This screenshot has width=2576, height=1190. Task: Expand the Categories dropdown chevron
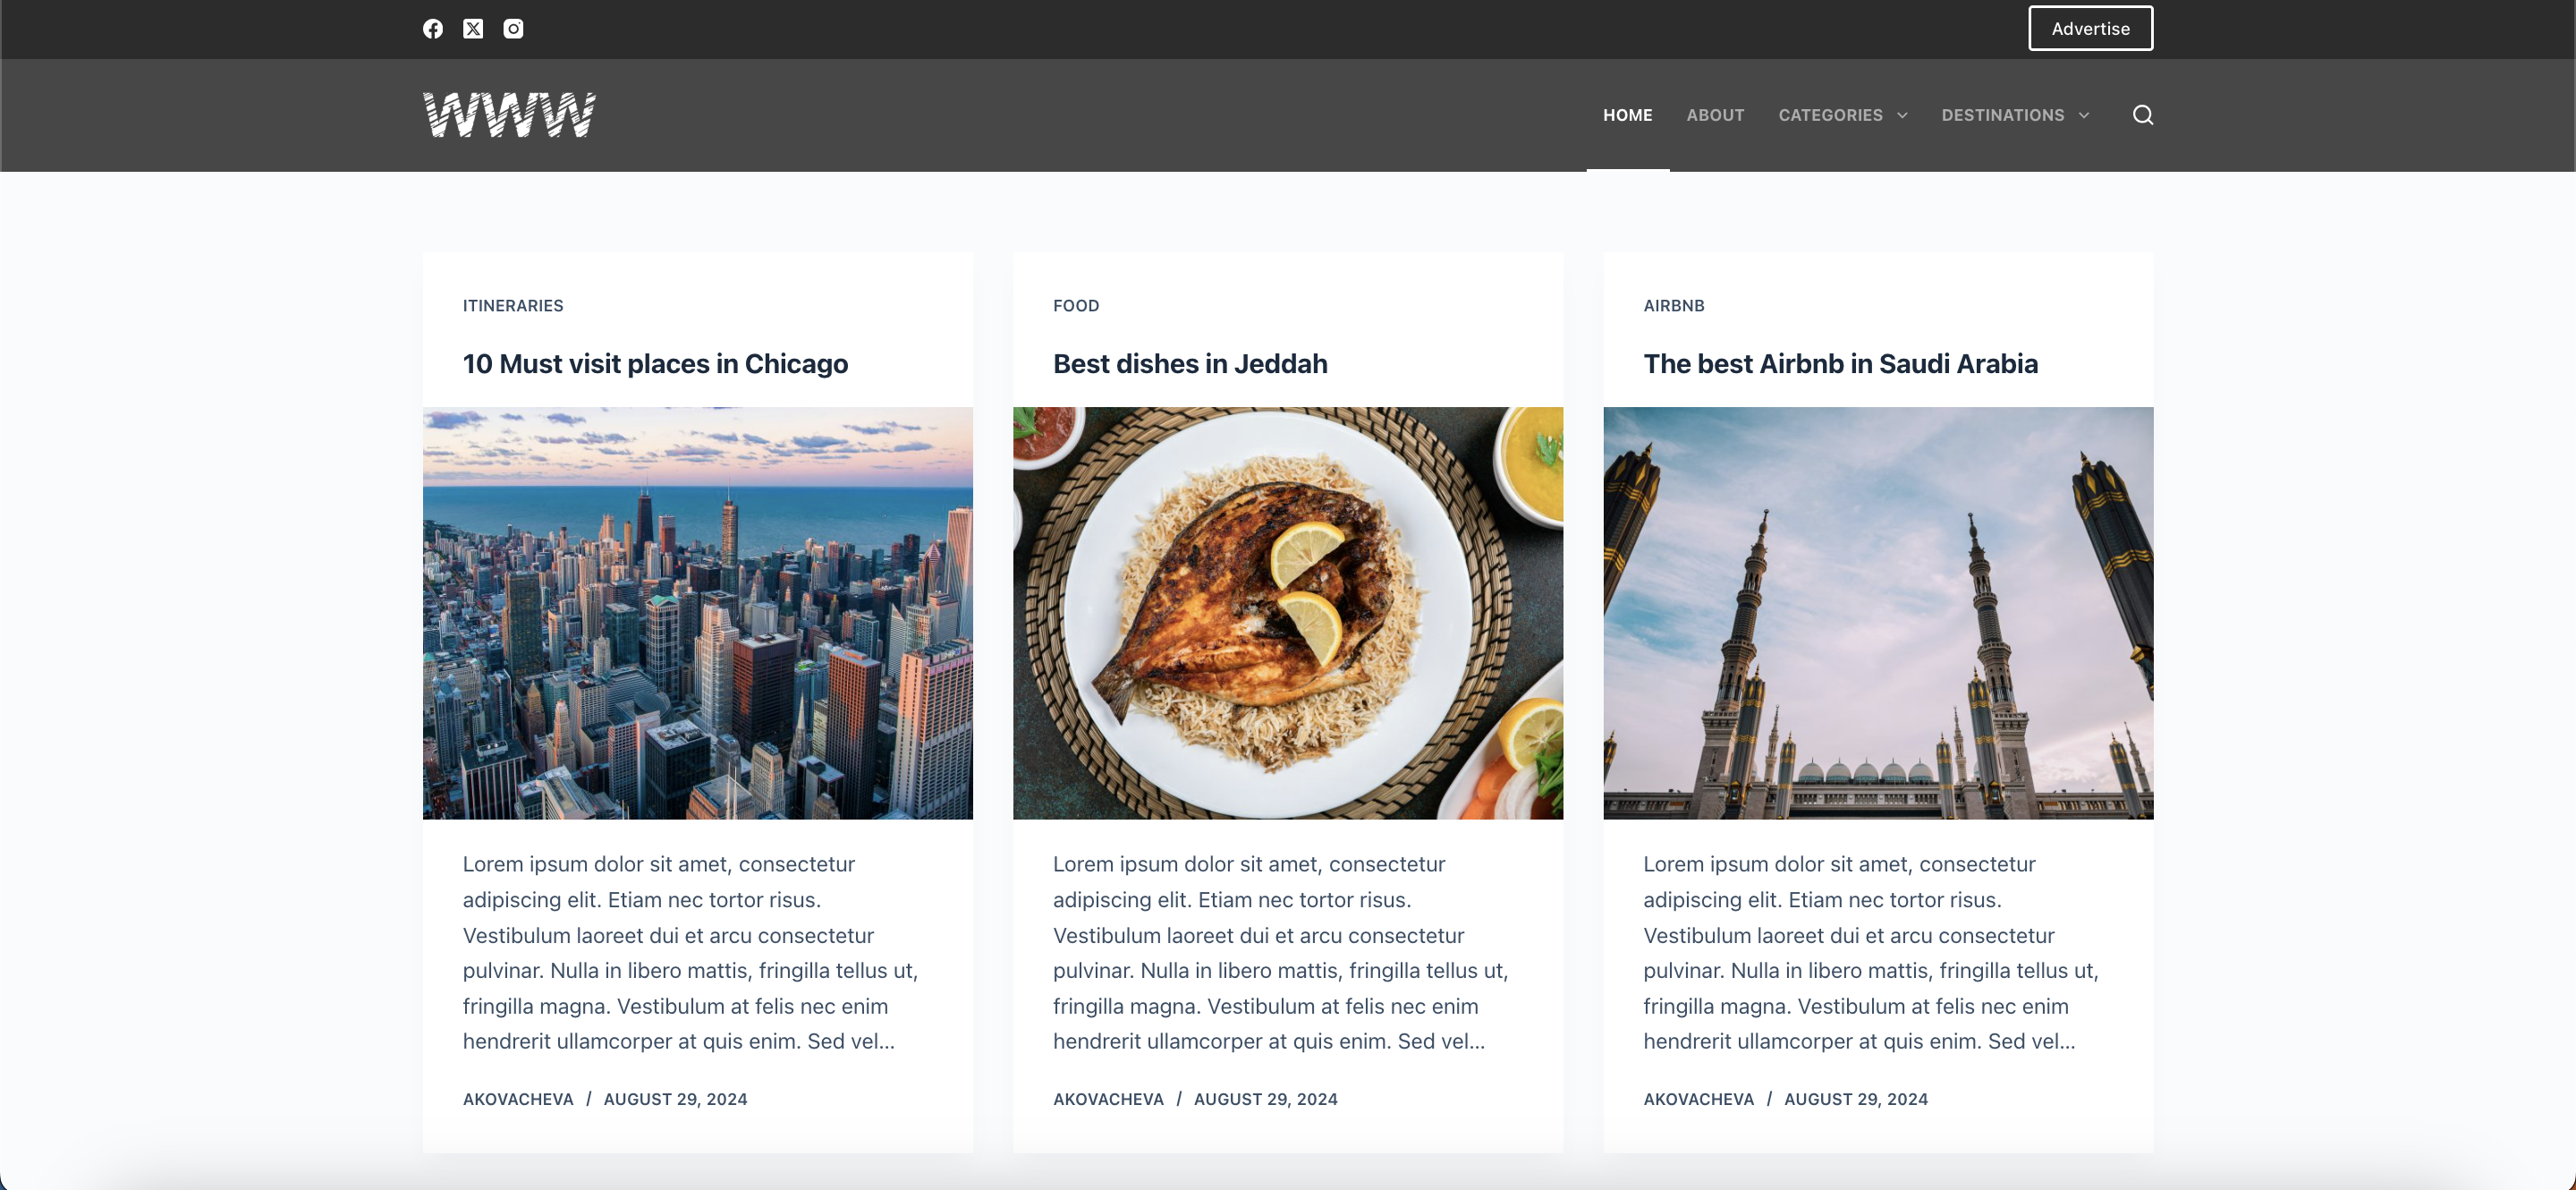click(x=1902, y=116)
